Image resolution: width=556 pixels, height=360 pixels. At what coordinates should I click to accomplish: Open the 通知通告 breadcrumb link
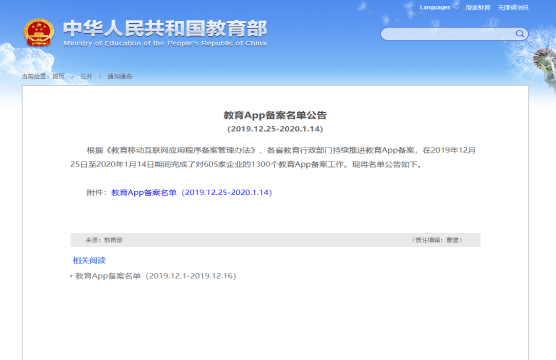pos(120,76)
